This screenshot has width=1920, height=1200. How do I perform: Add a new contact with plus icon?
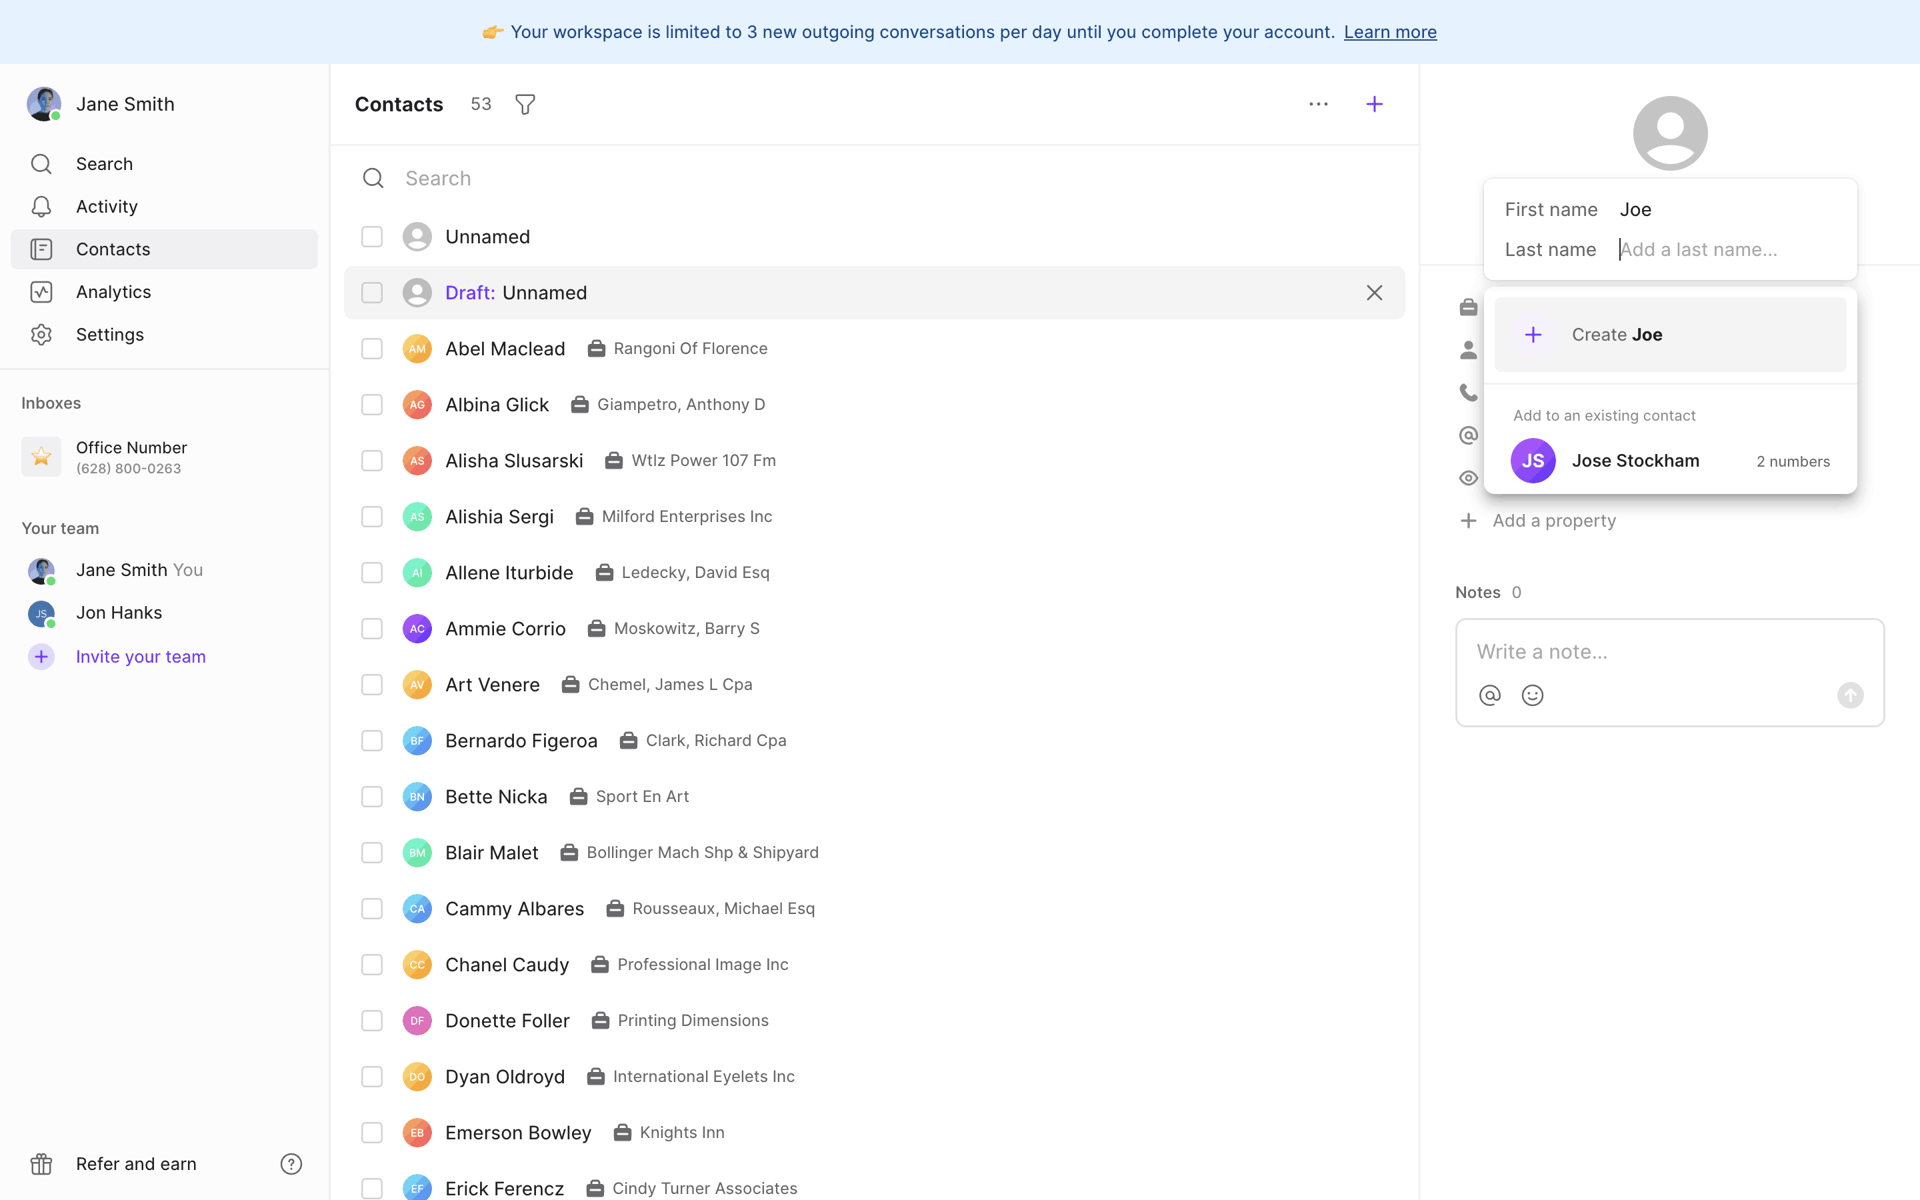coord(1374,104)
